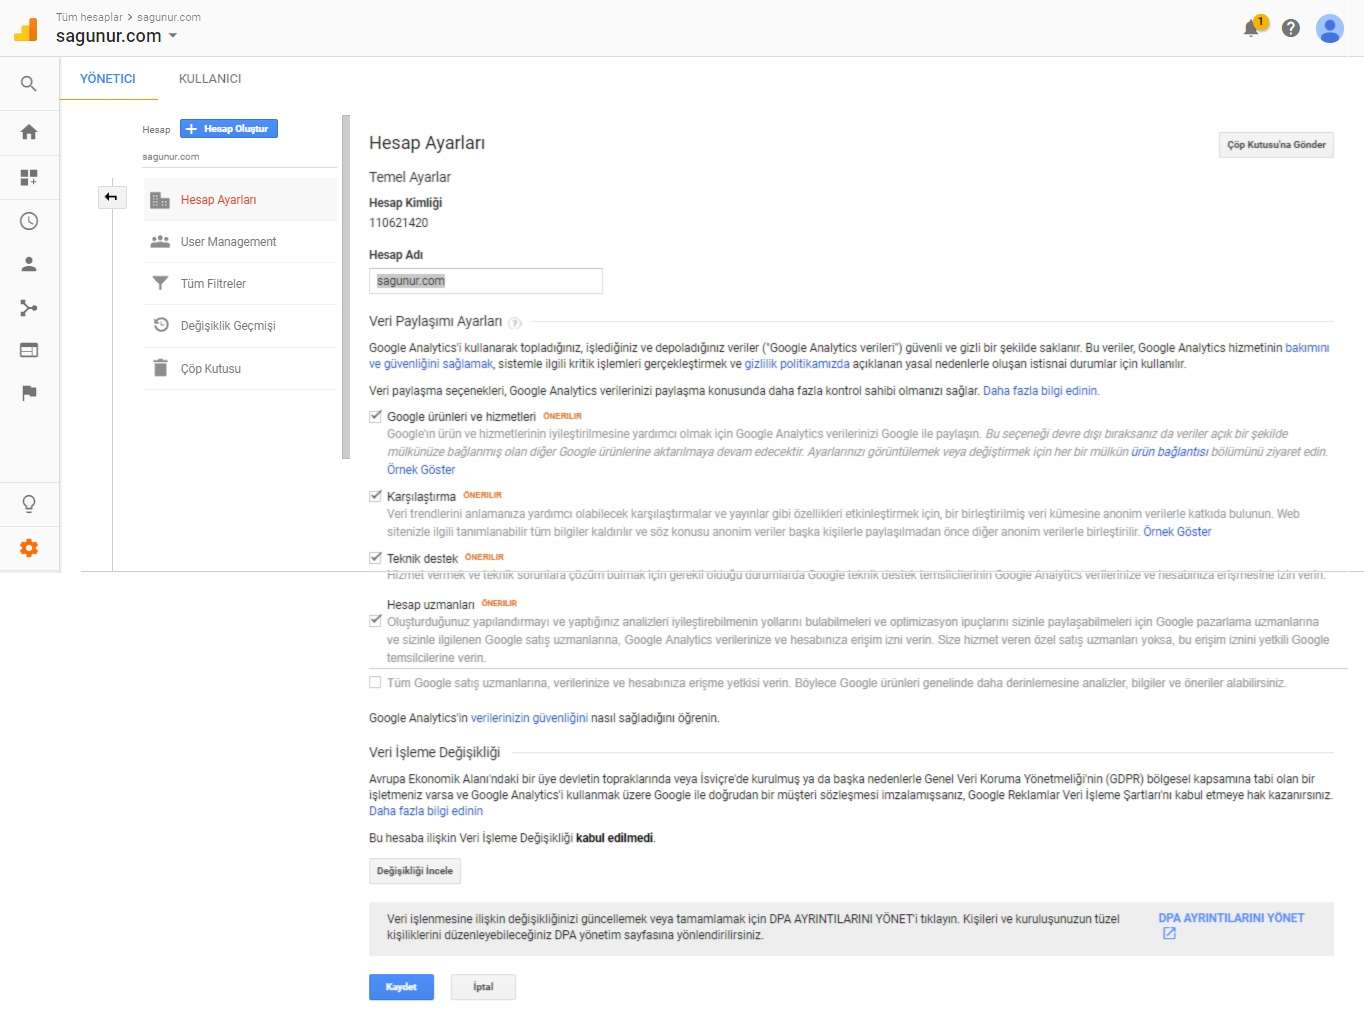This screenshot has width=1364, height=1024.
Task: Open the Audience person icon
Action: [29, 264]
